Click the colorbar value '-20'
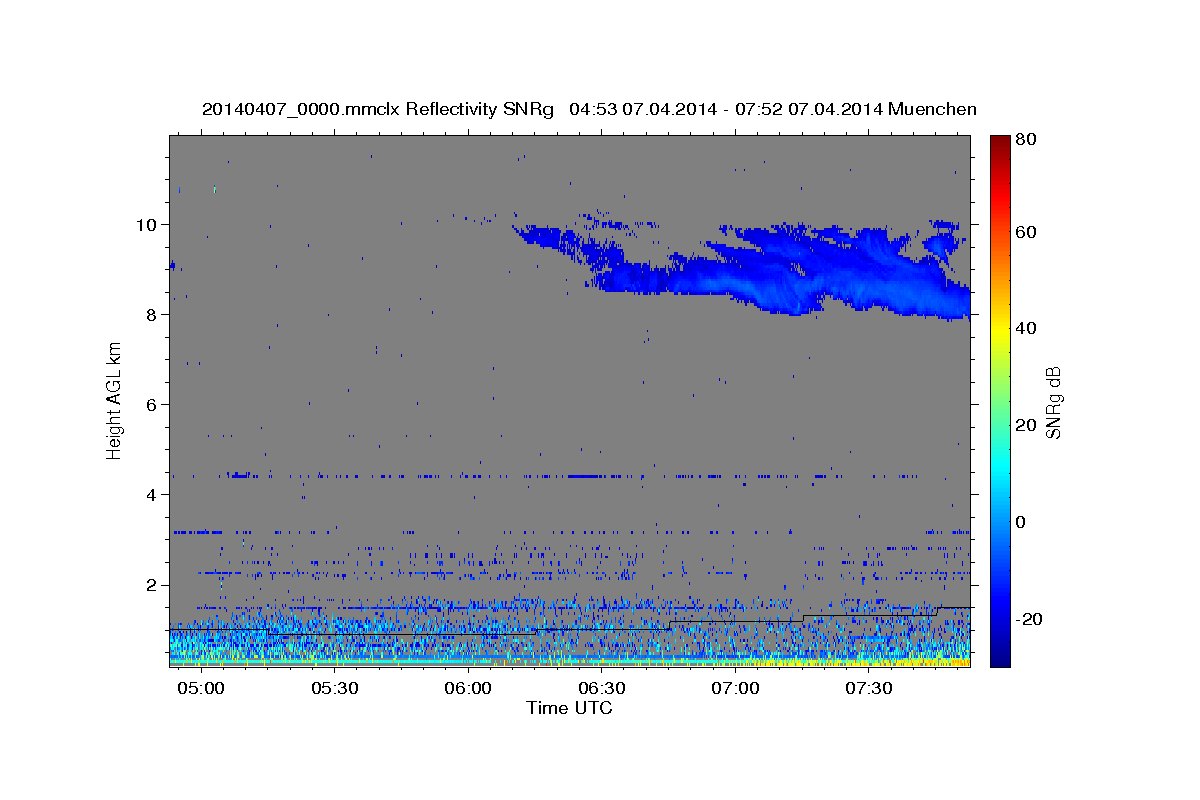The height and width of the screenshot is (800, 1200). [1028, 619]
